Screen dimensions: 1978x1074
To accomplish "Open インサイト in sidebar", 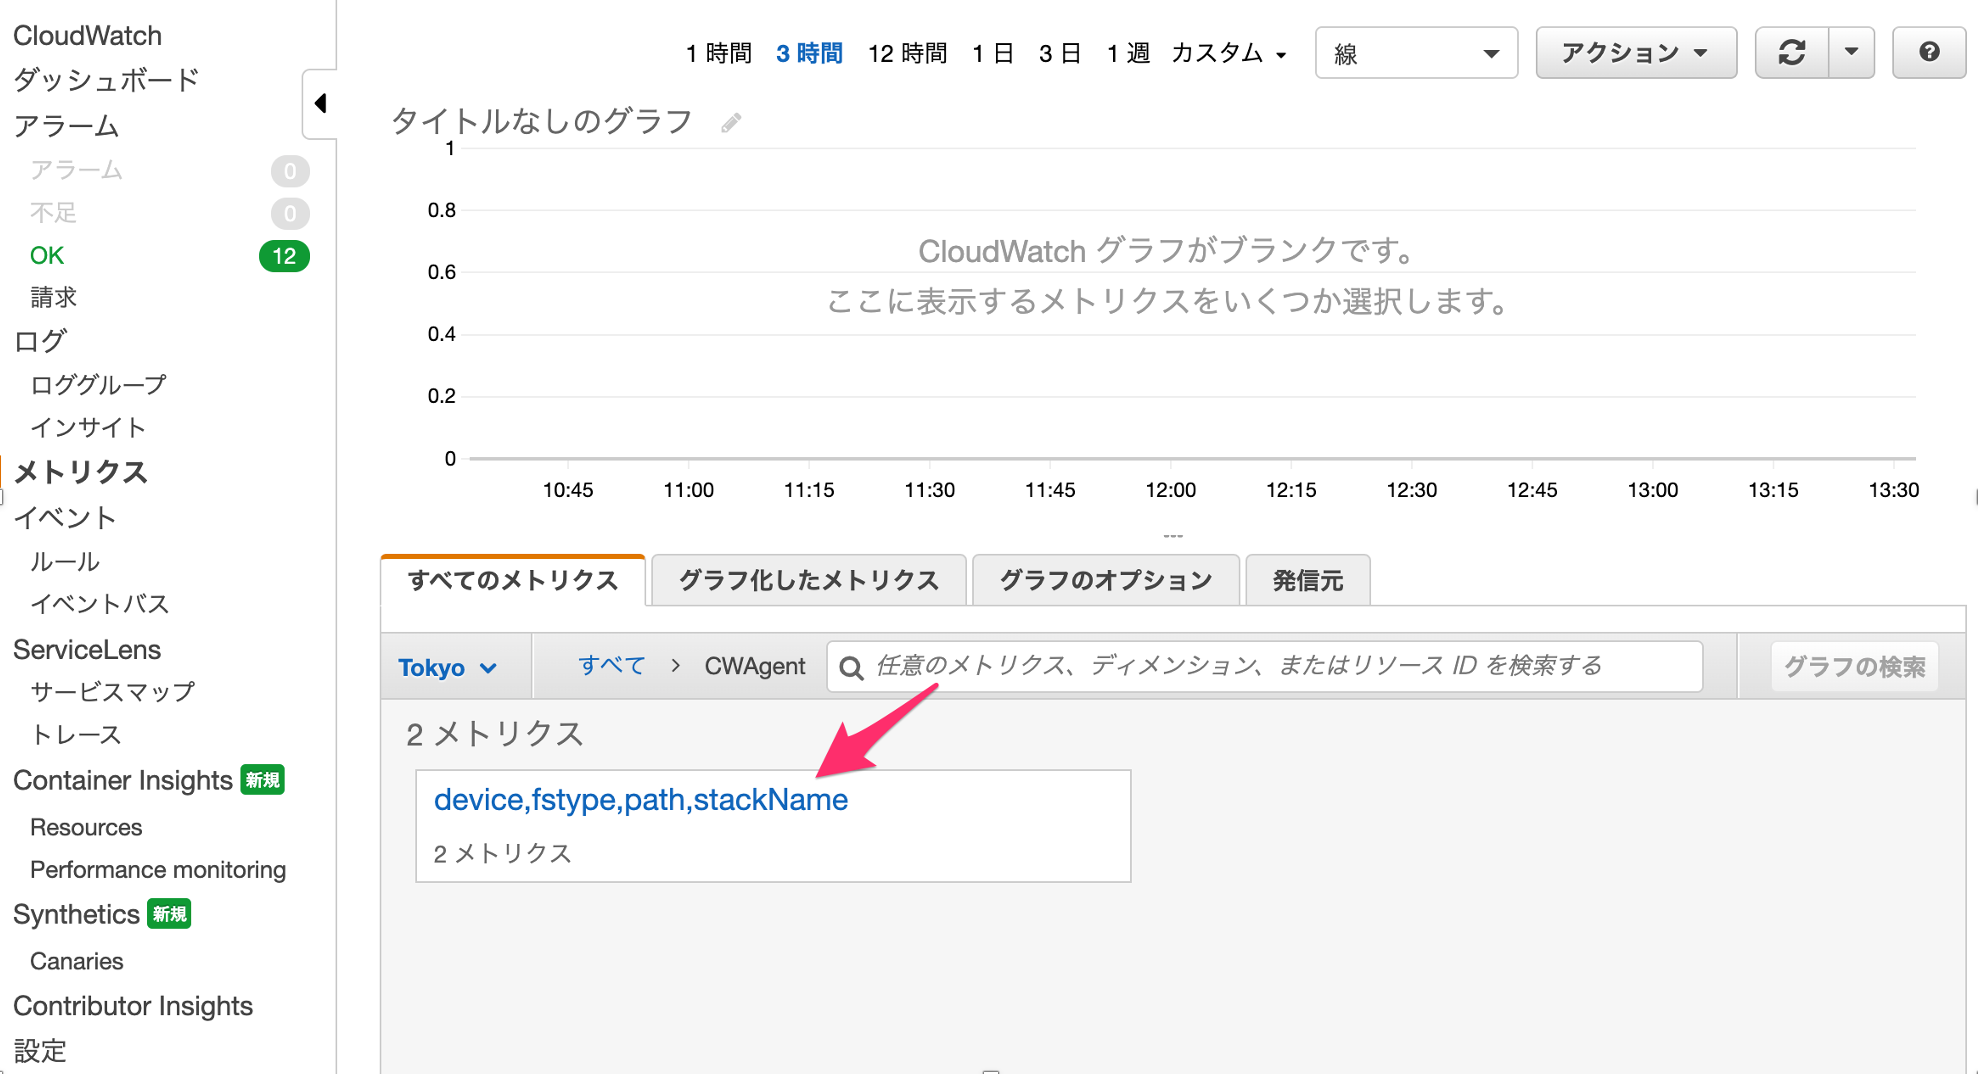I will [88, 428].
